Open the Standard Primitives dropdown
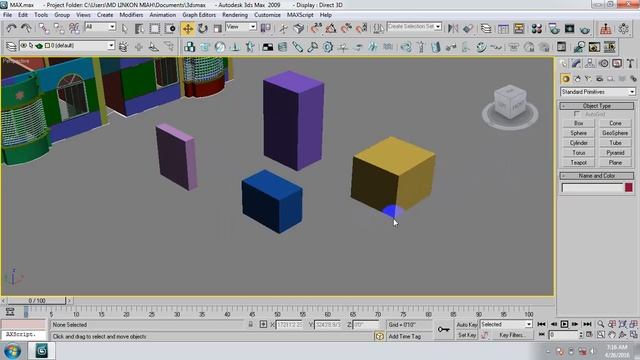Image resolution: width=640 pixels, height=360 pixels. pos(598,92)
